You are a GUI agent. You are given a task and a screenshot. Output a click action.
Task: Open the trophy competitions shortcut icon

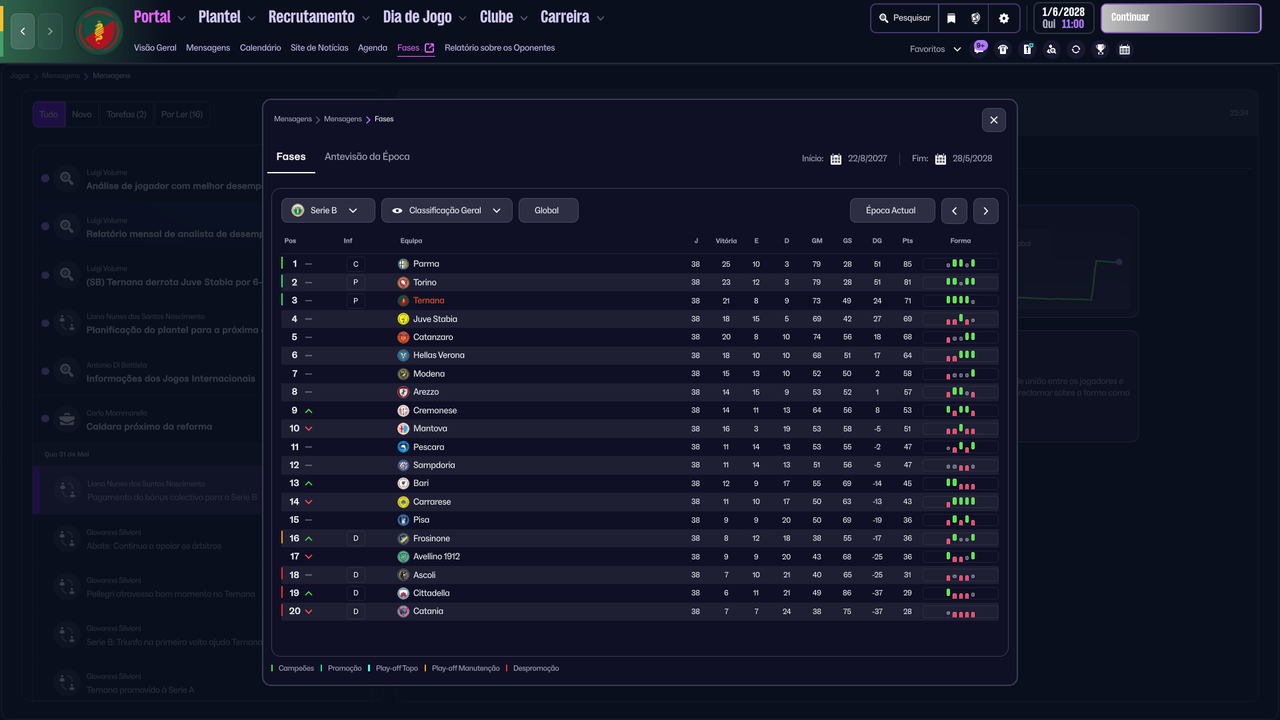point(1100,49)
